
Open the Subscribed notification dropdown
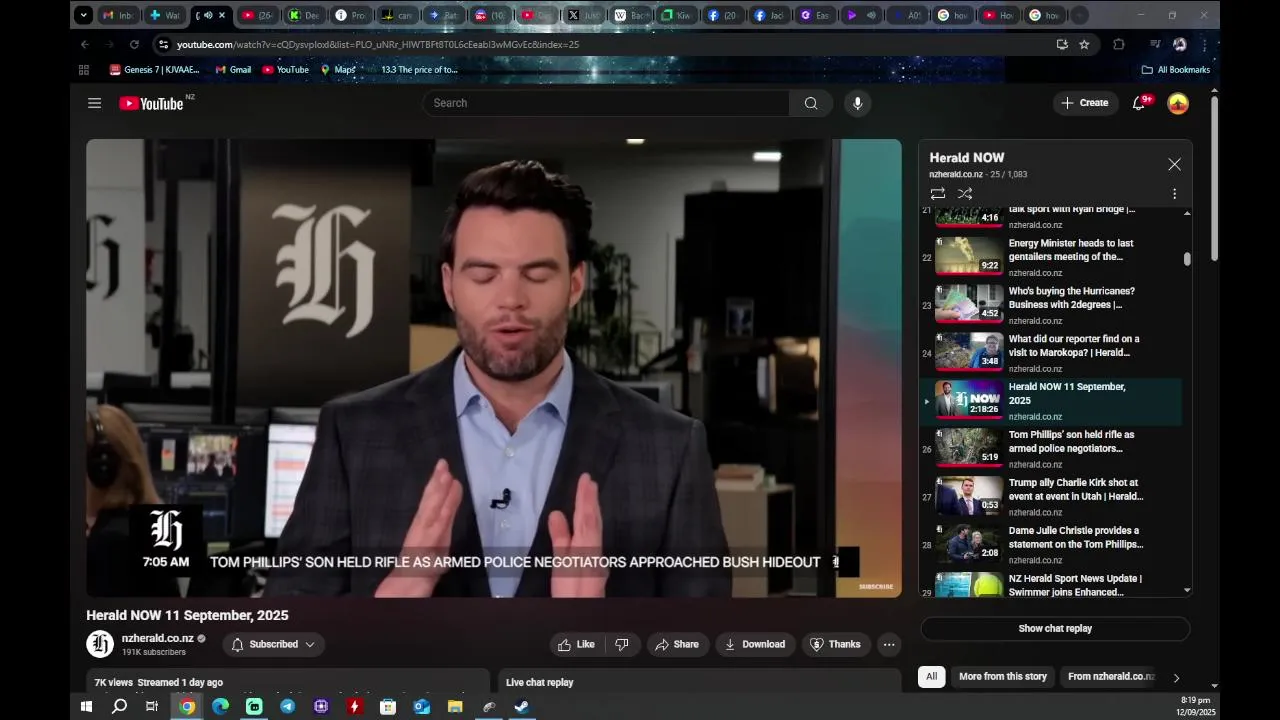click(273, 645)
